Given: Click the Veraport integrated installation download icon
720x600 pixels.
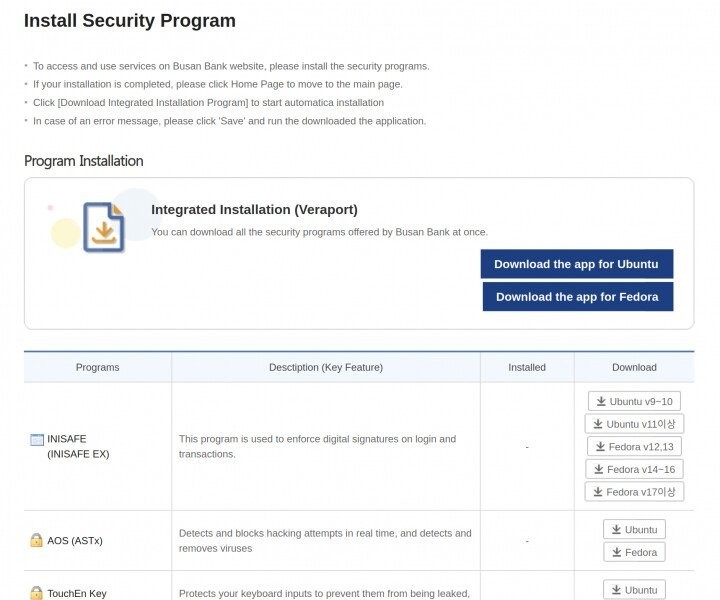Looking at the screenshot, I should click(x=103, y=227).
